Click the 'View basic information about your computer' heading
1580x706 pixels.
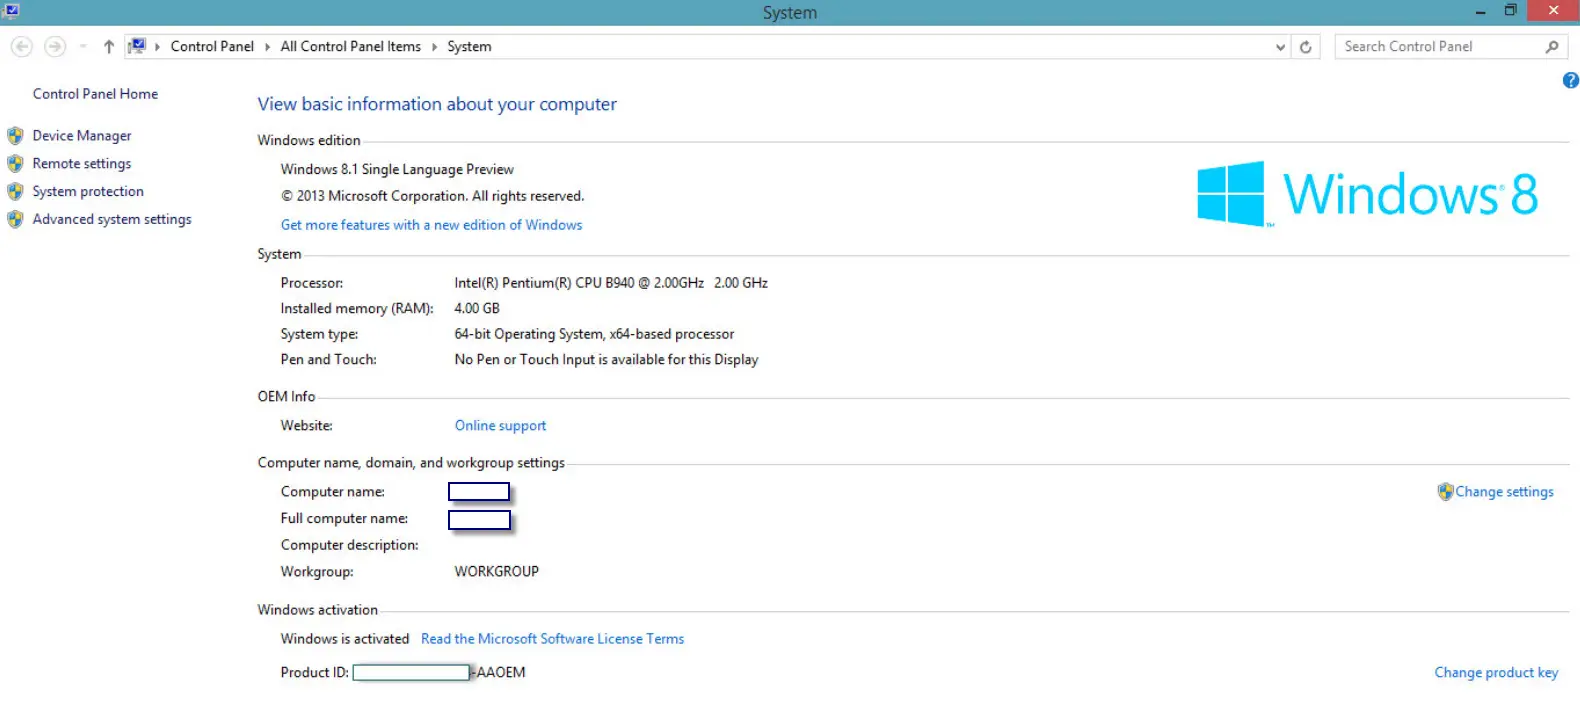(437, 105)
